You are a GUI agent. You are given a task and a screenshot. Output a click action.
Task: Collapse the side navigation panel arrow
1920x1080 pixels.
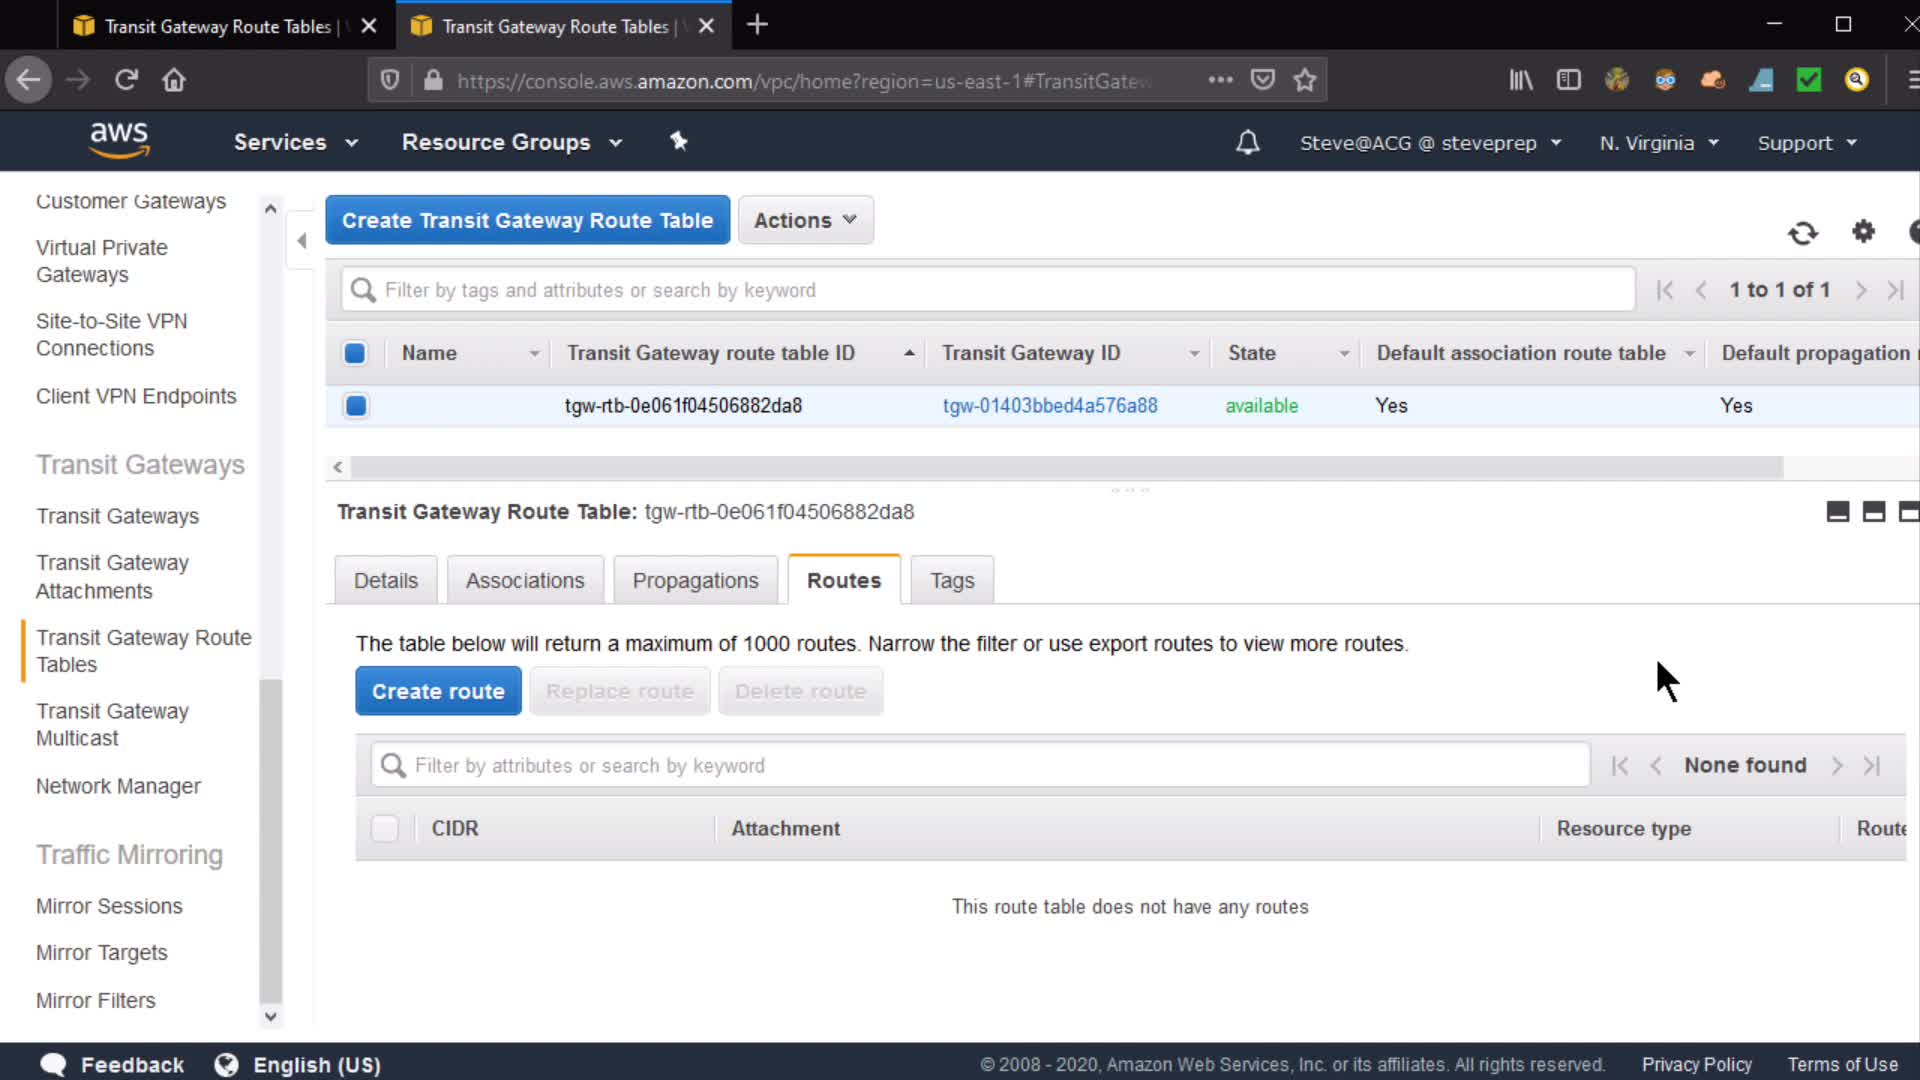pyautogui.click(x=301, y=240)
